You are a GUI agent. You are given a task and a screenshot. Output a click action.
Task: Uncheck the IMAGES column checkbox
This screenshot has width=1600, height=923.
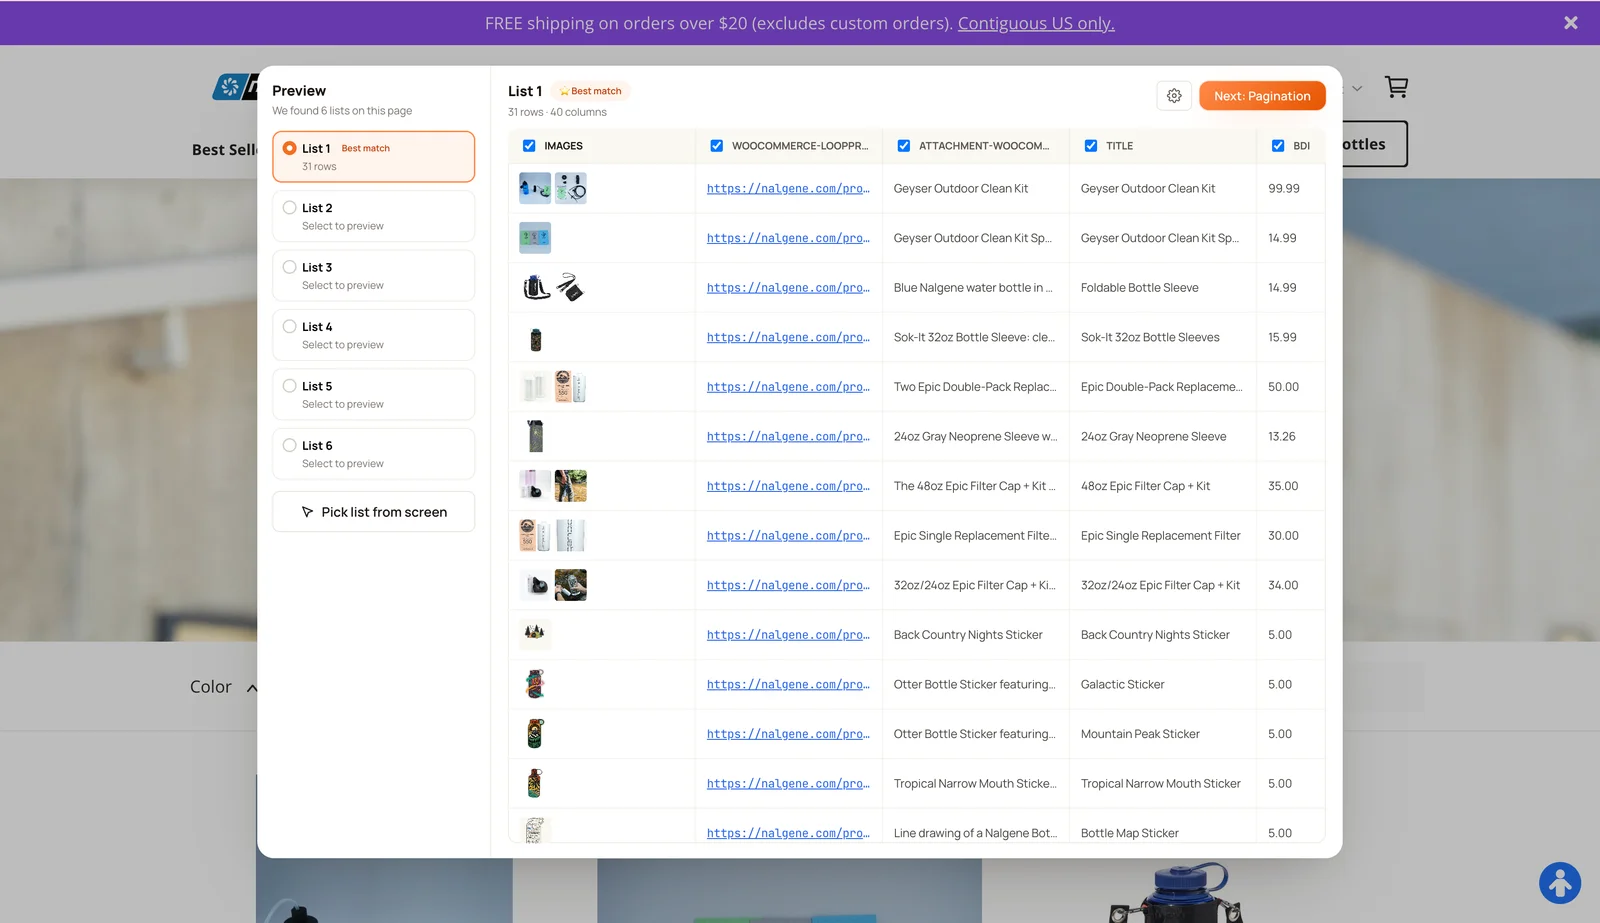[x=529, y=146]
